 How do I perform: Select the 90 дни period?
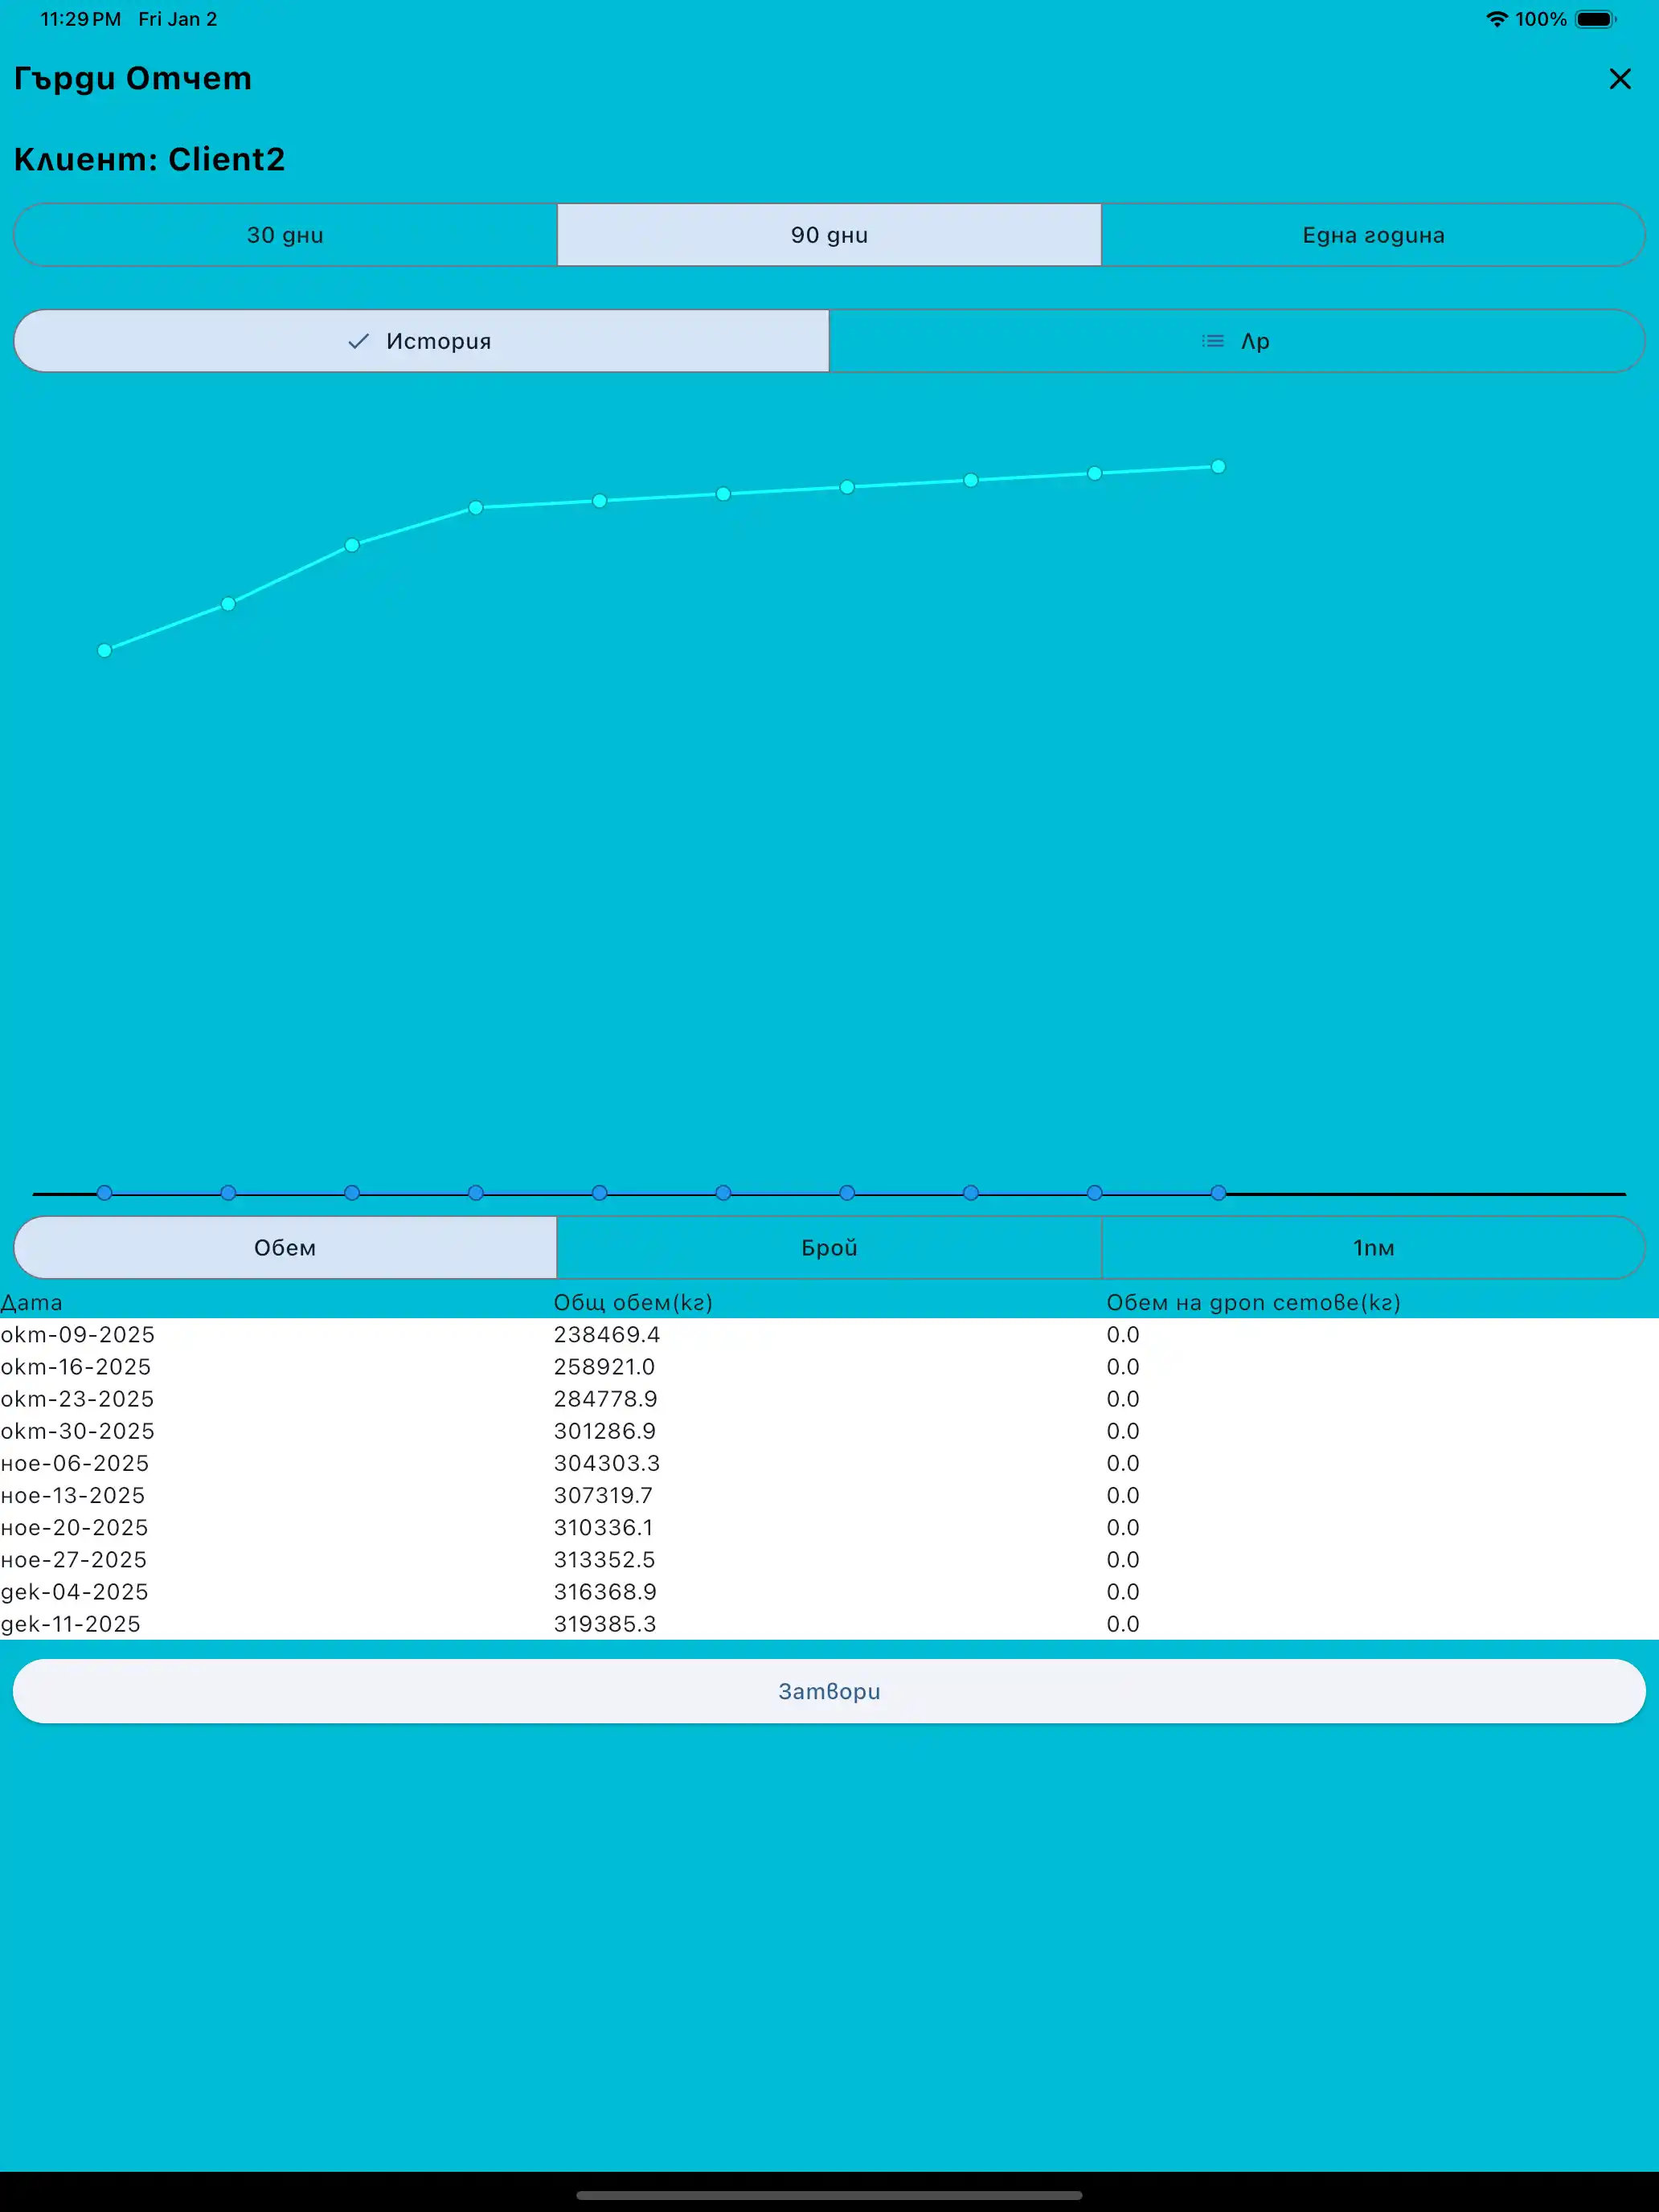coord(829,235)
